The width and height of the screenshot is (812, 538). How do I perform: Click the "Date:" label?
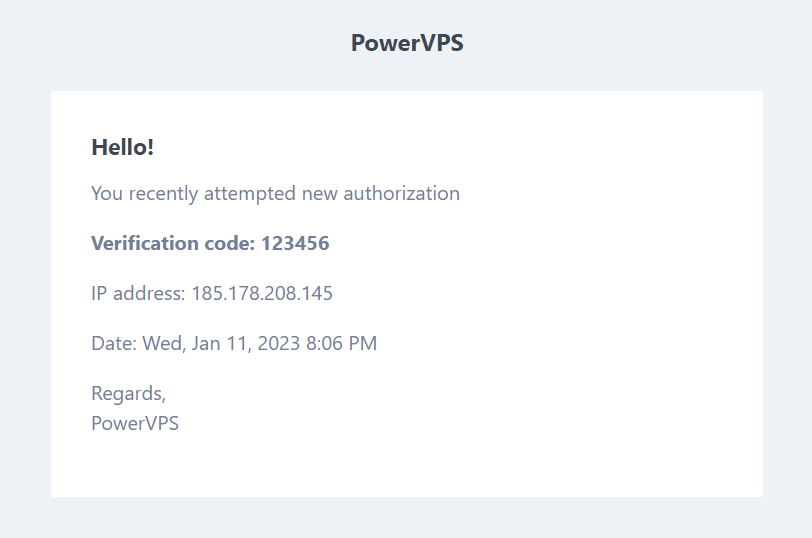pos(114,343)
